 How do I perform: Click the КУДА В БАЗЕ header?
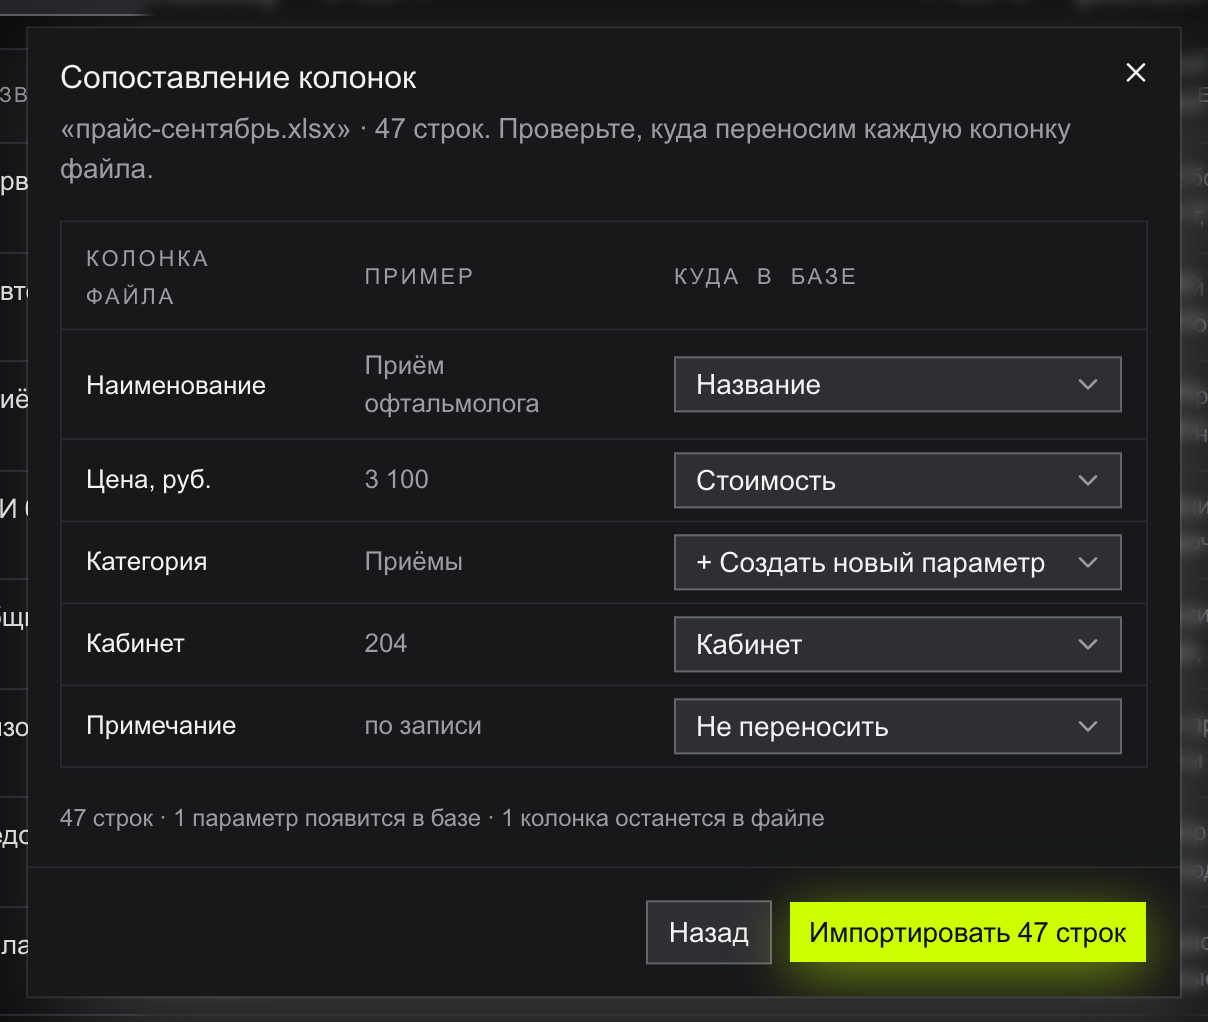coord(765,276)
